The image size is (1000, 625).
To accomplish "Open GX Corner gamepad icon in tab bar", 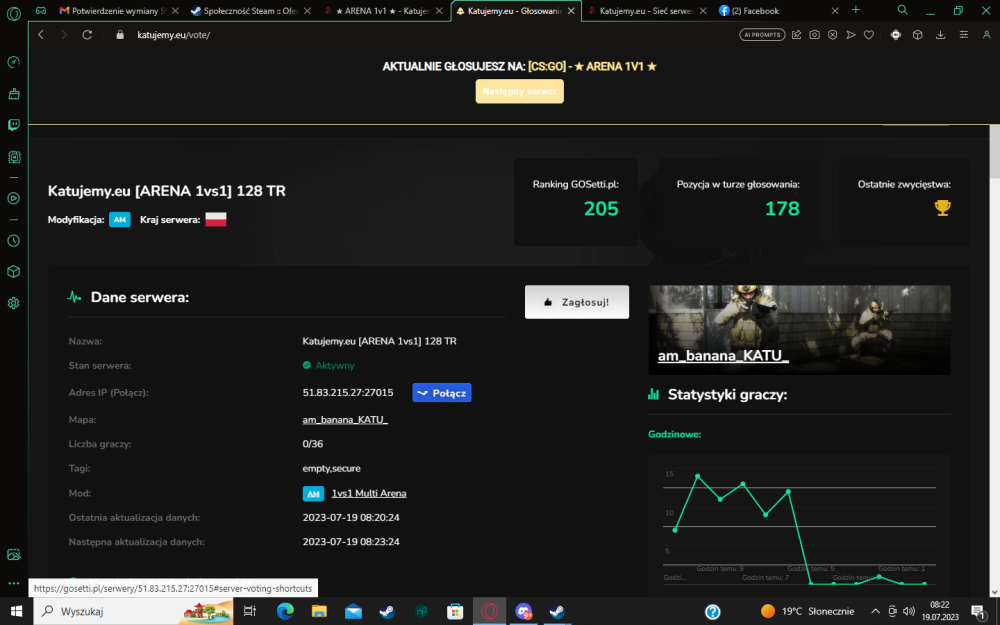I will pos(41,11).
